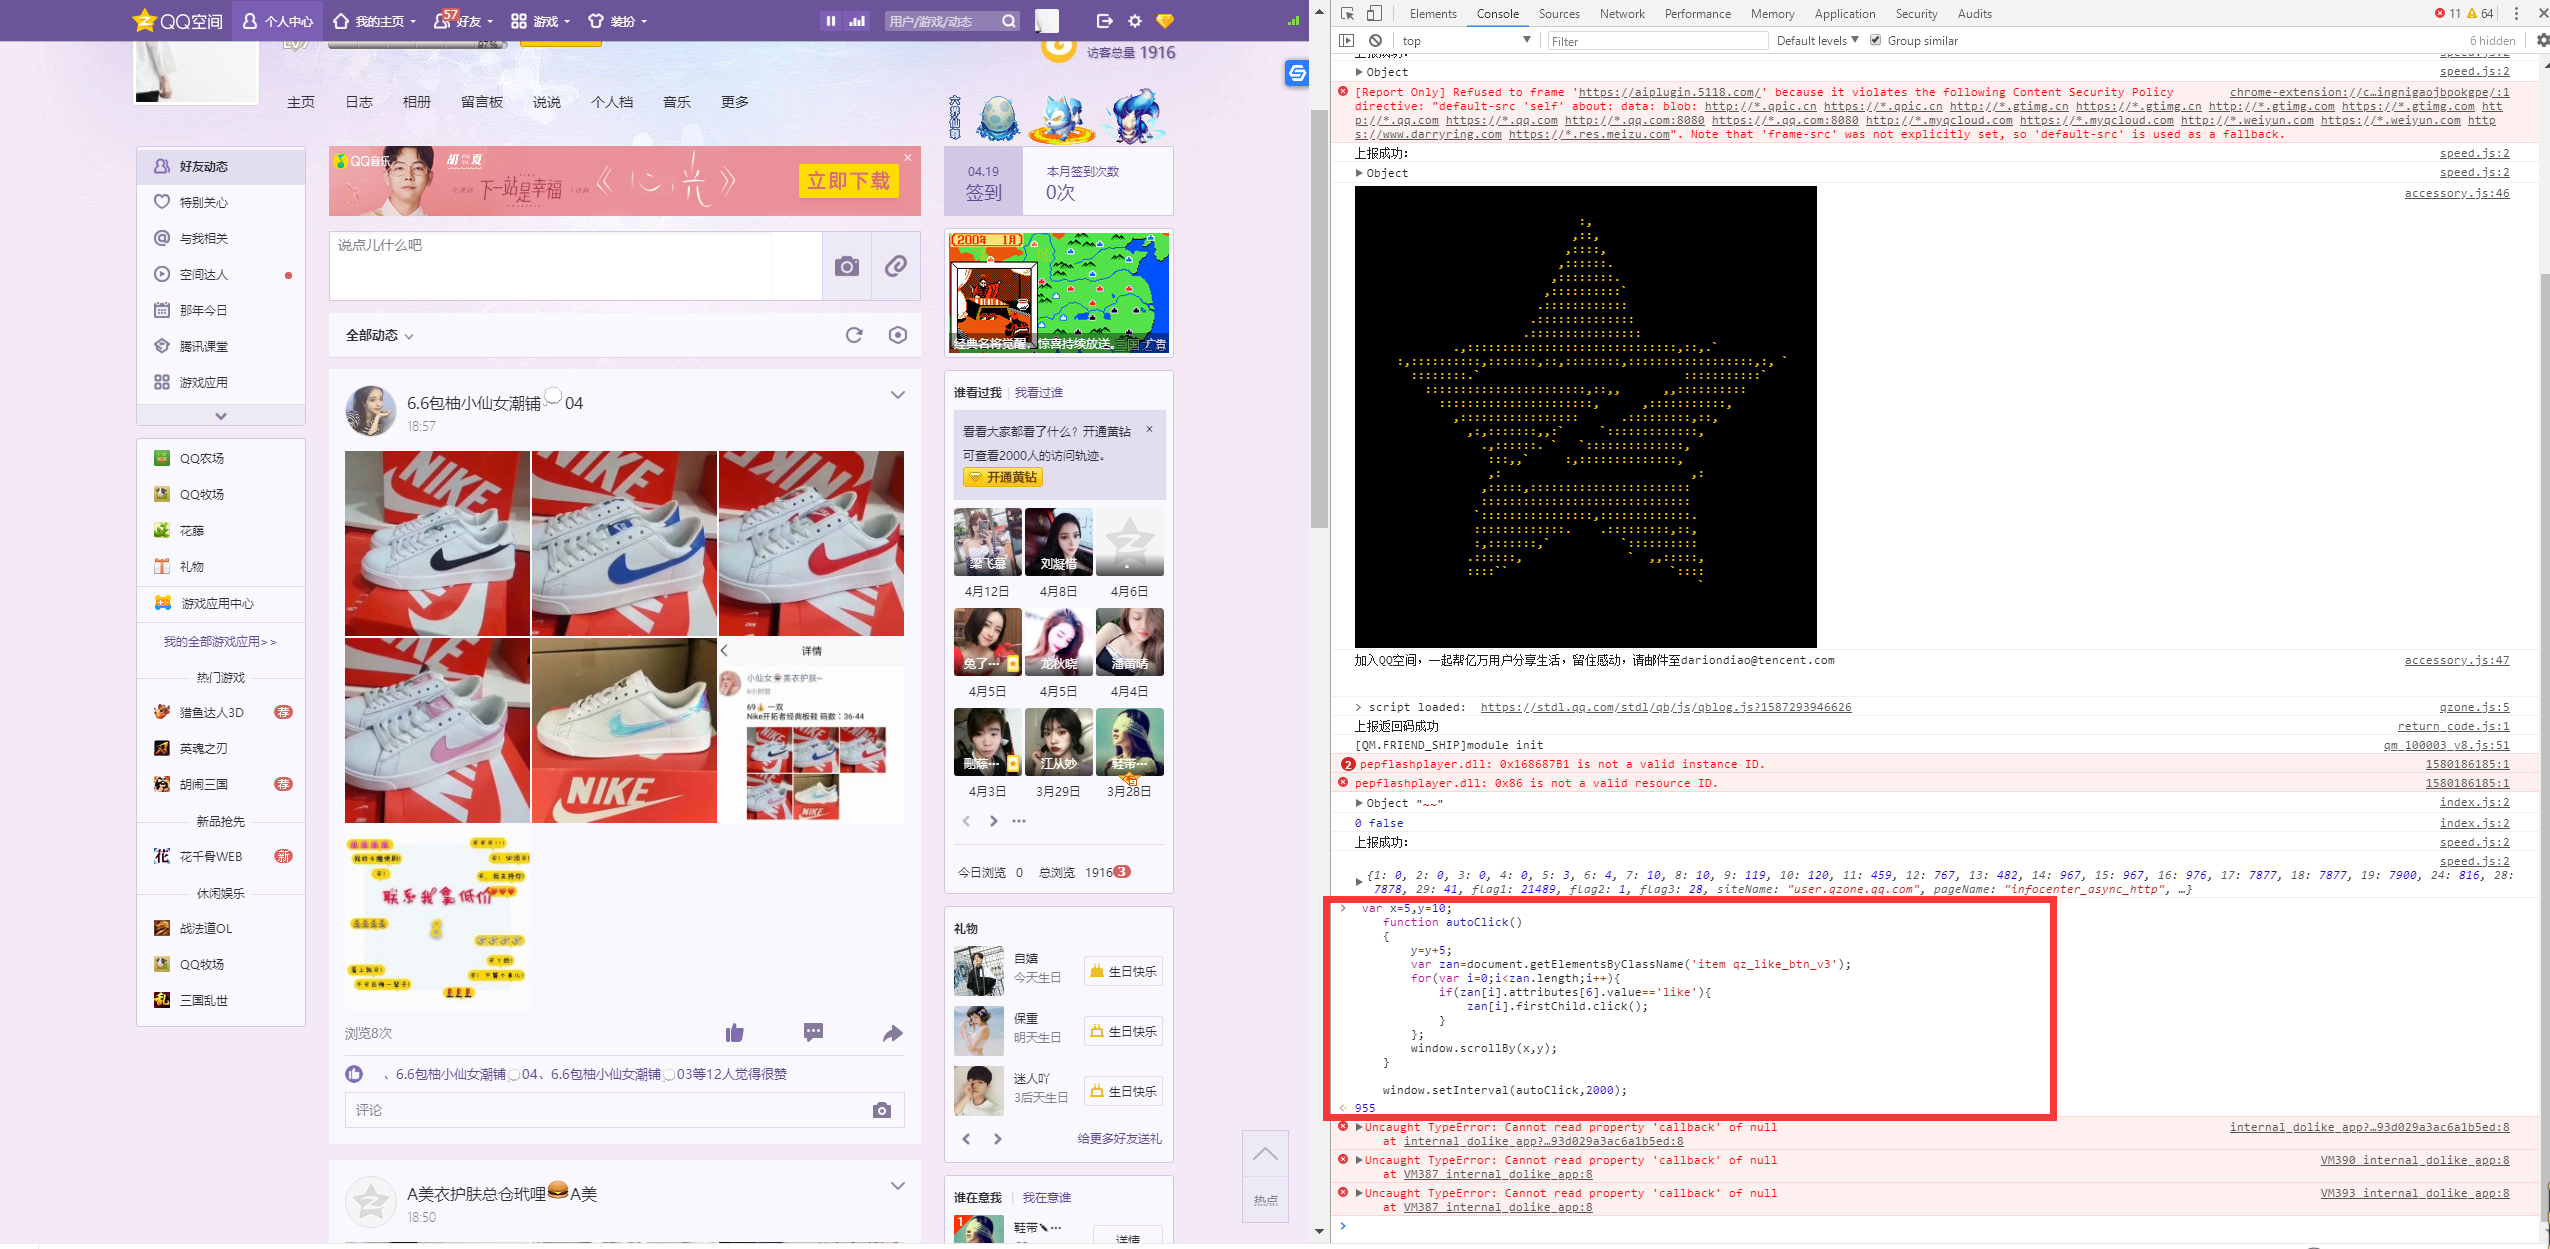This screenshot has width=2550, height=1249.
Task: Expand the 全部动态 filter dropdown
Action: pos(380,336)
